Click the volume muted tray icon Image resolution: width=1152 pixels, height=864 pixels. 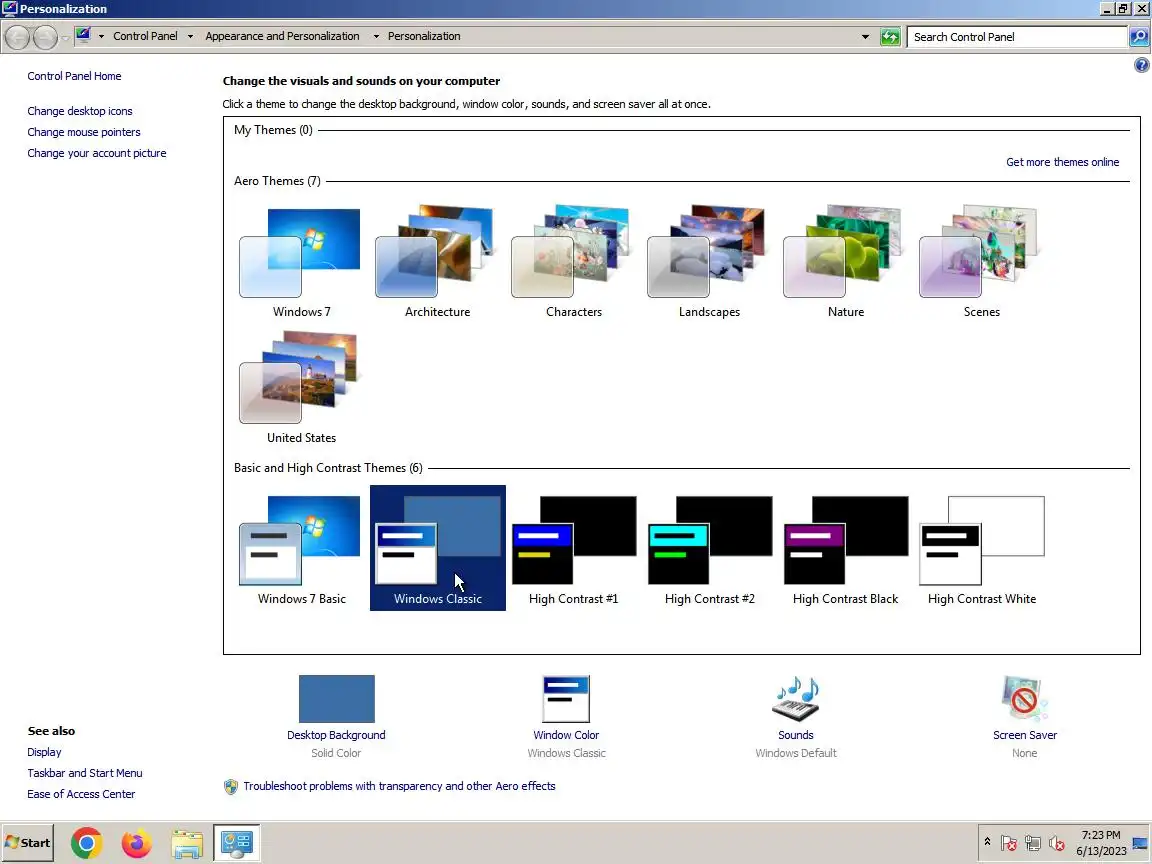(x=1057, y=843)
